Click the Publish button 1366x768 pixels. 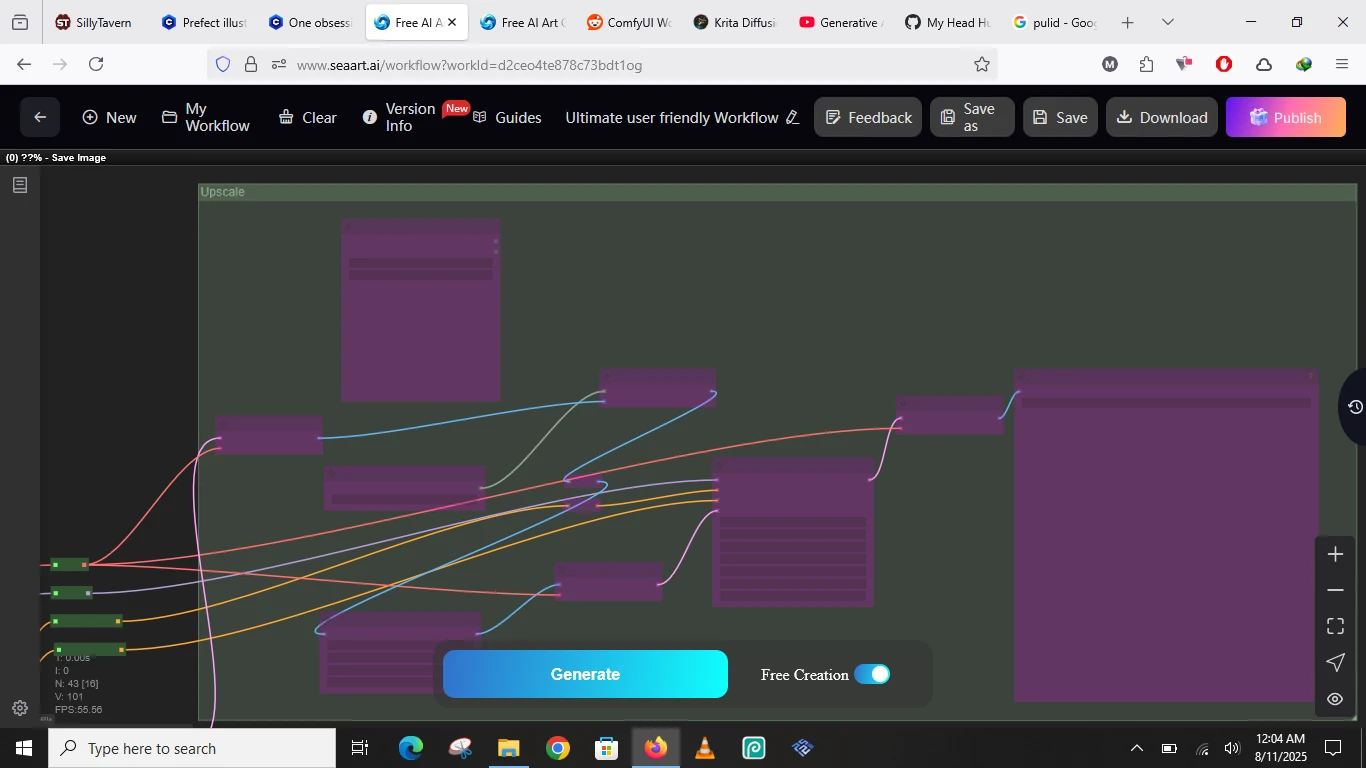click(x=1285, y=117)
